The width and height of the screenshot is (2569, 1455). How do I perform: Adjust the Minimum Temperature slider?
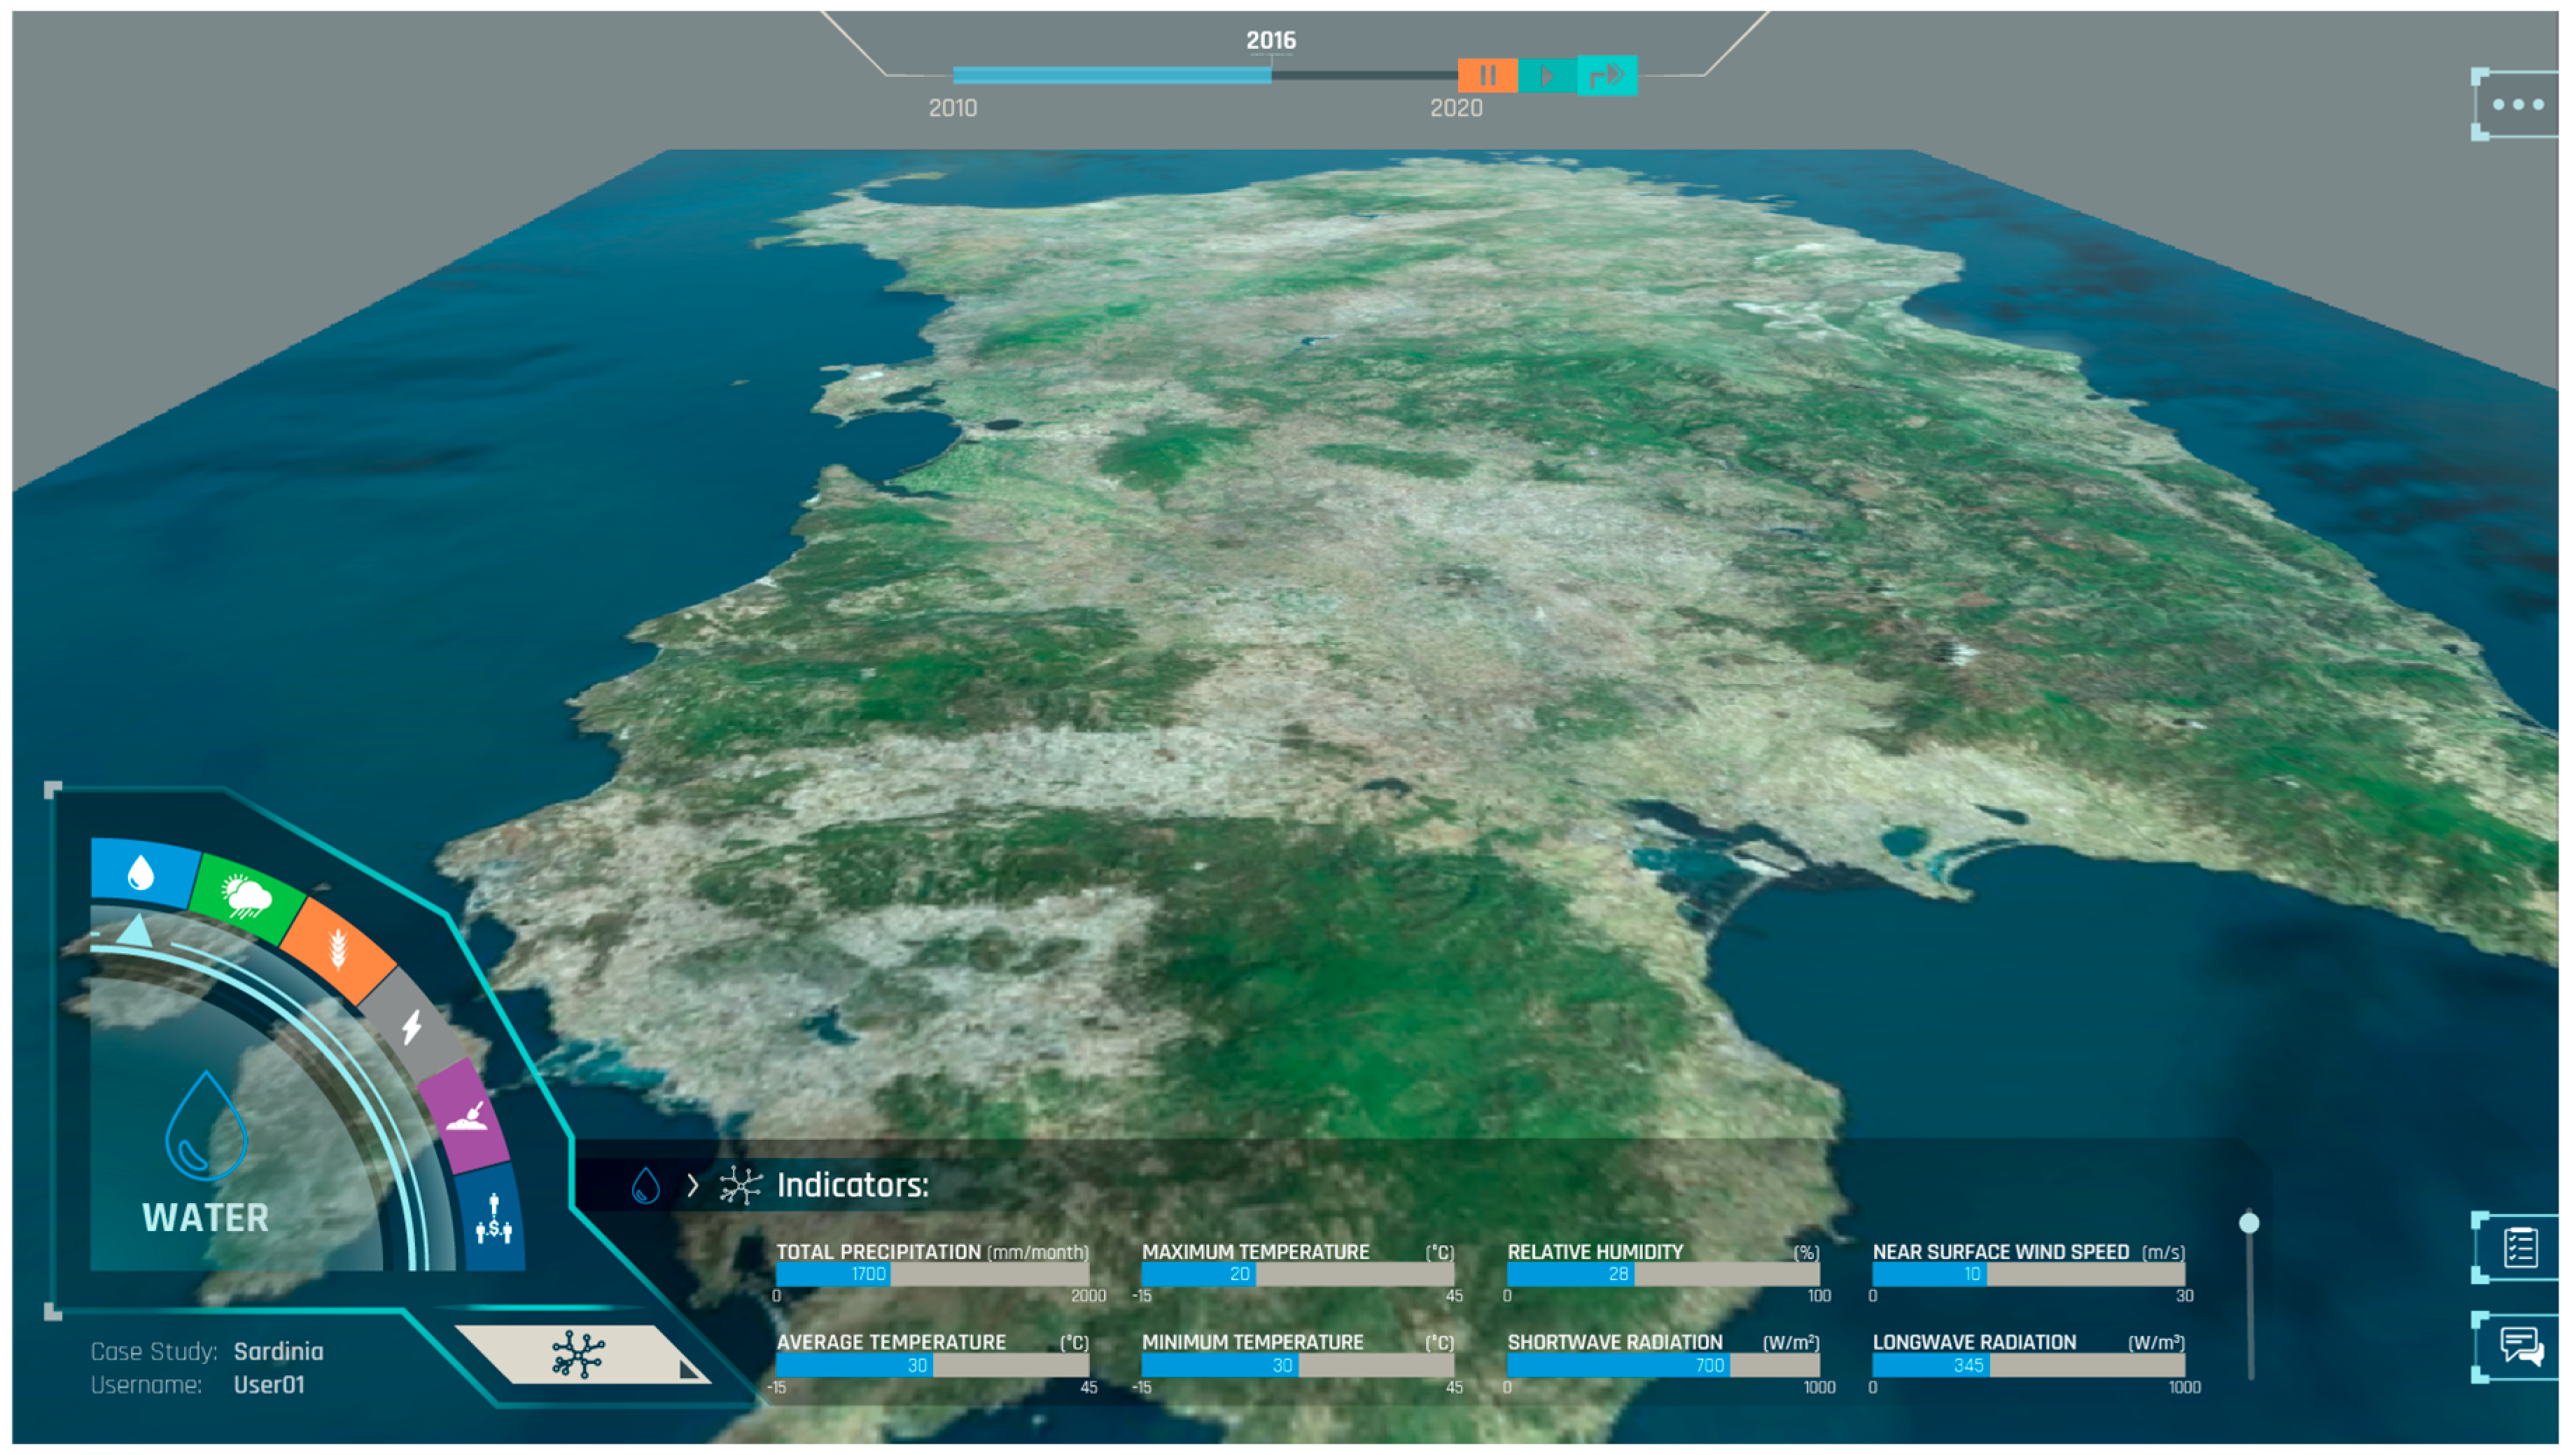coord(1297,1365)
